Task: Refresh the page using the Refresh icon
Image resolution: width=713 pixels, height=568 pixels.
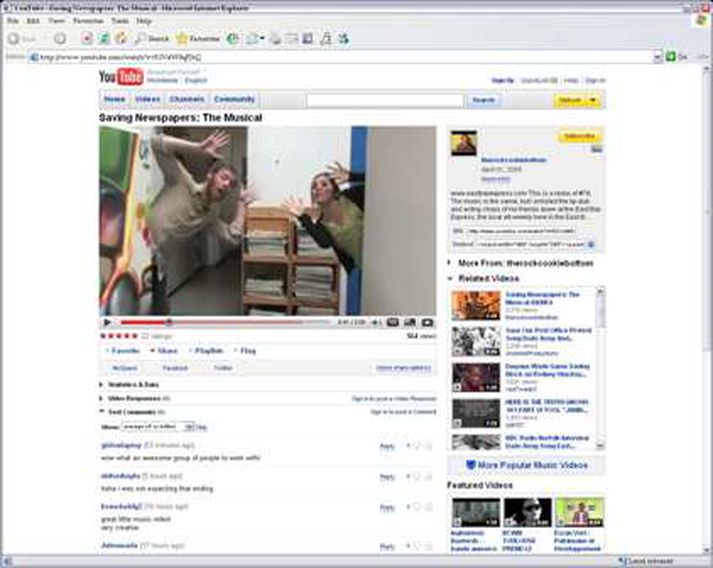Action: 104,39
